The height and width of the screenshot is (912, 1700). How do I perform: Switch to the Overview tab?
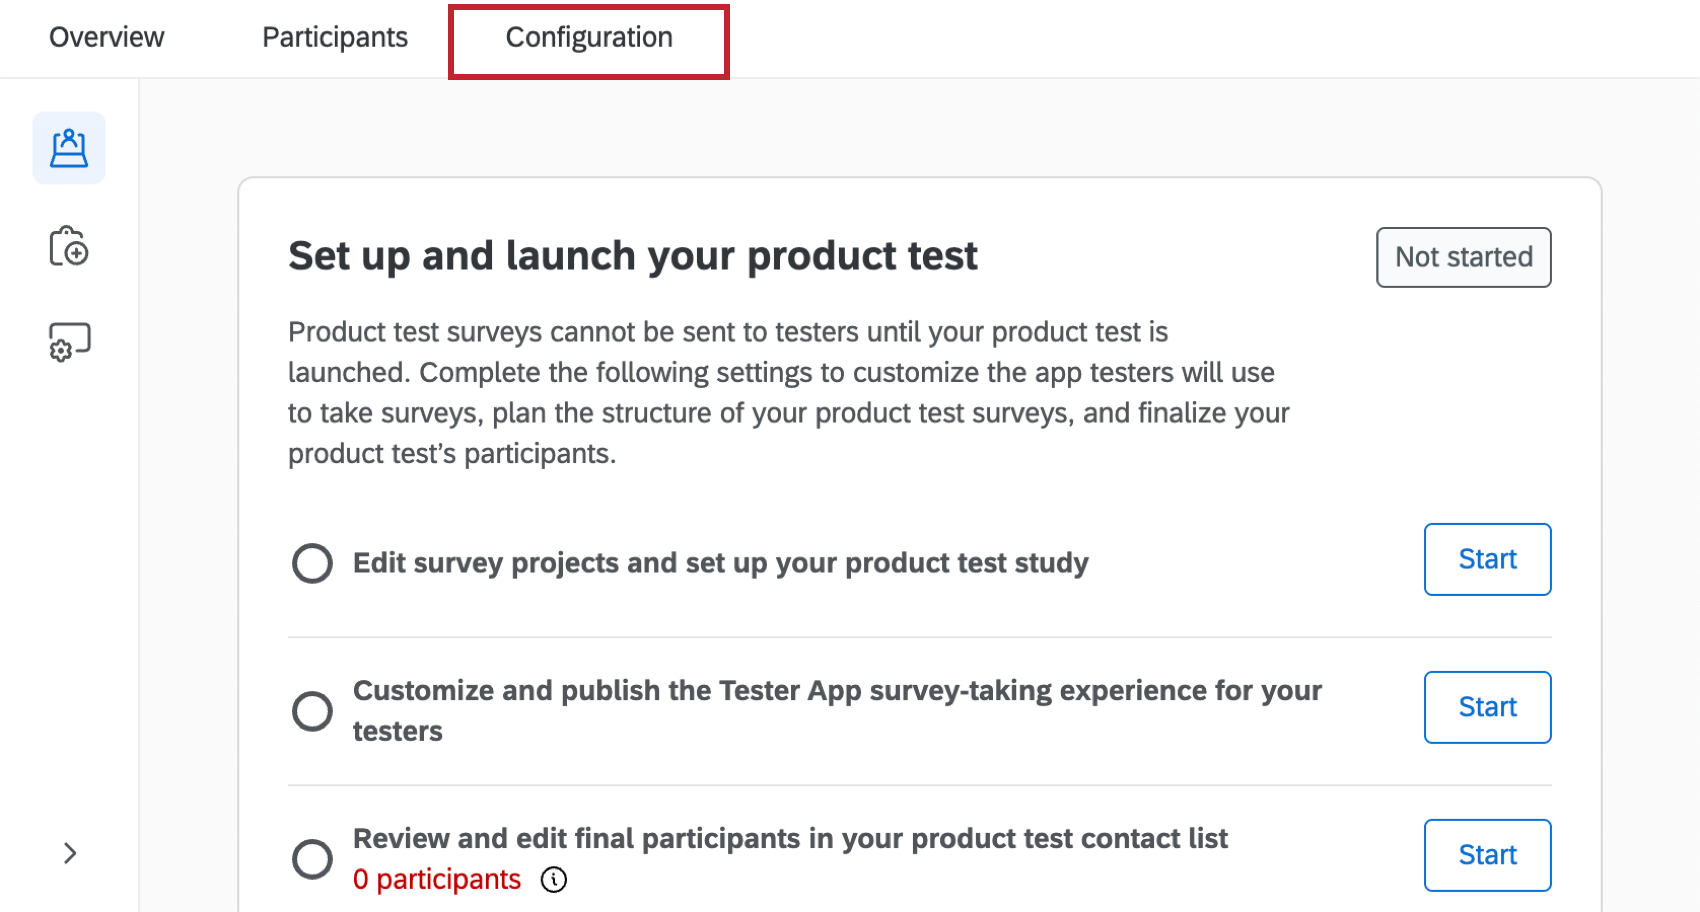(x=106, y=37)
